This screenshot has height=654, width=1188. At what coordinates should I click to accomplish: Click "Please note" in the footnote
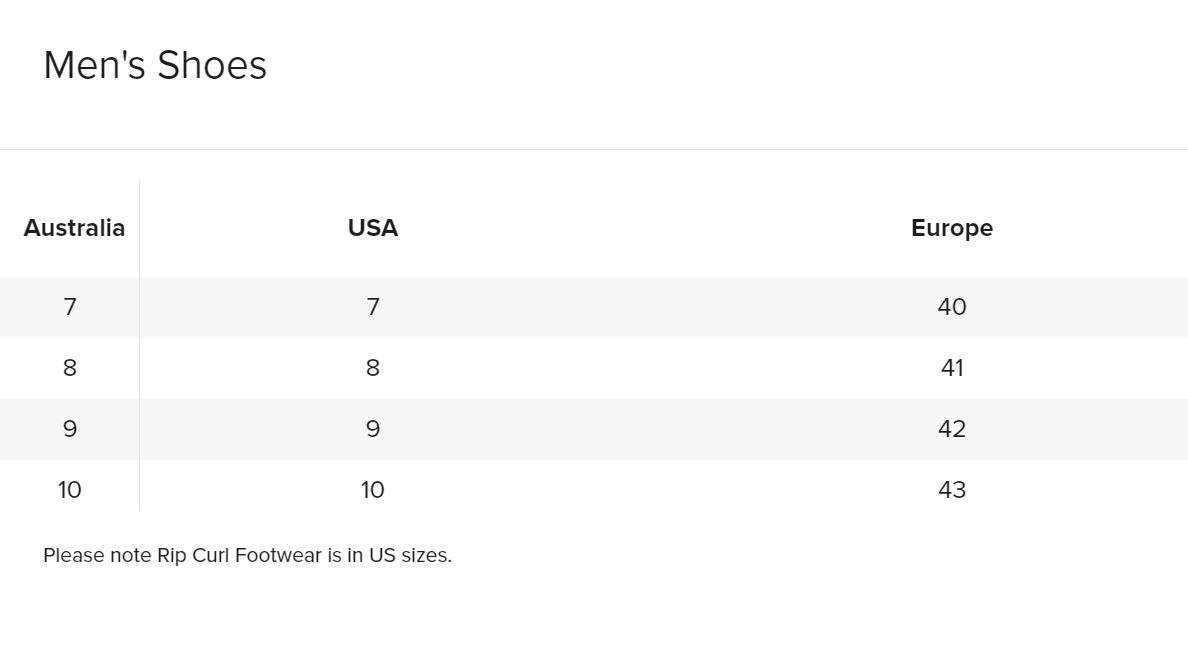97,556
